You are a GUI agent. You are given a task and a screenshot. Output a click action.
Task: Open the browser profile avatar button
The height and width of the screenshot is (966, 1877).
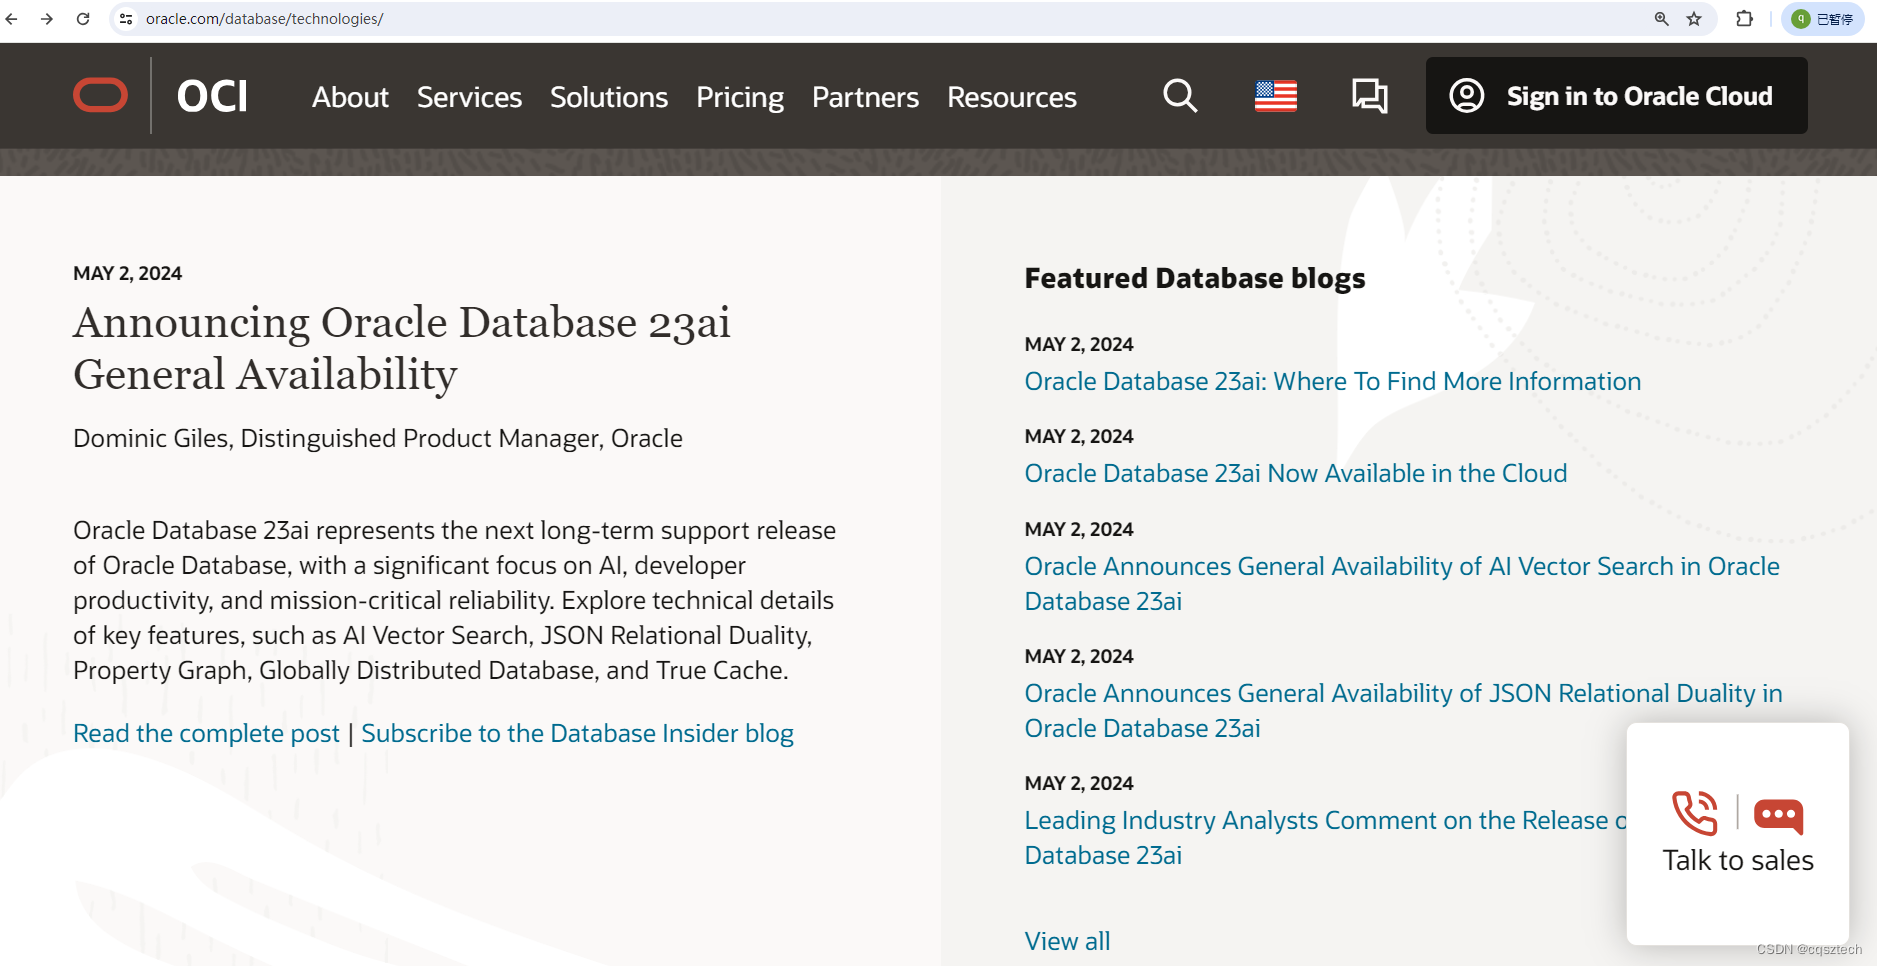click(1822, 19)
